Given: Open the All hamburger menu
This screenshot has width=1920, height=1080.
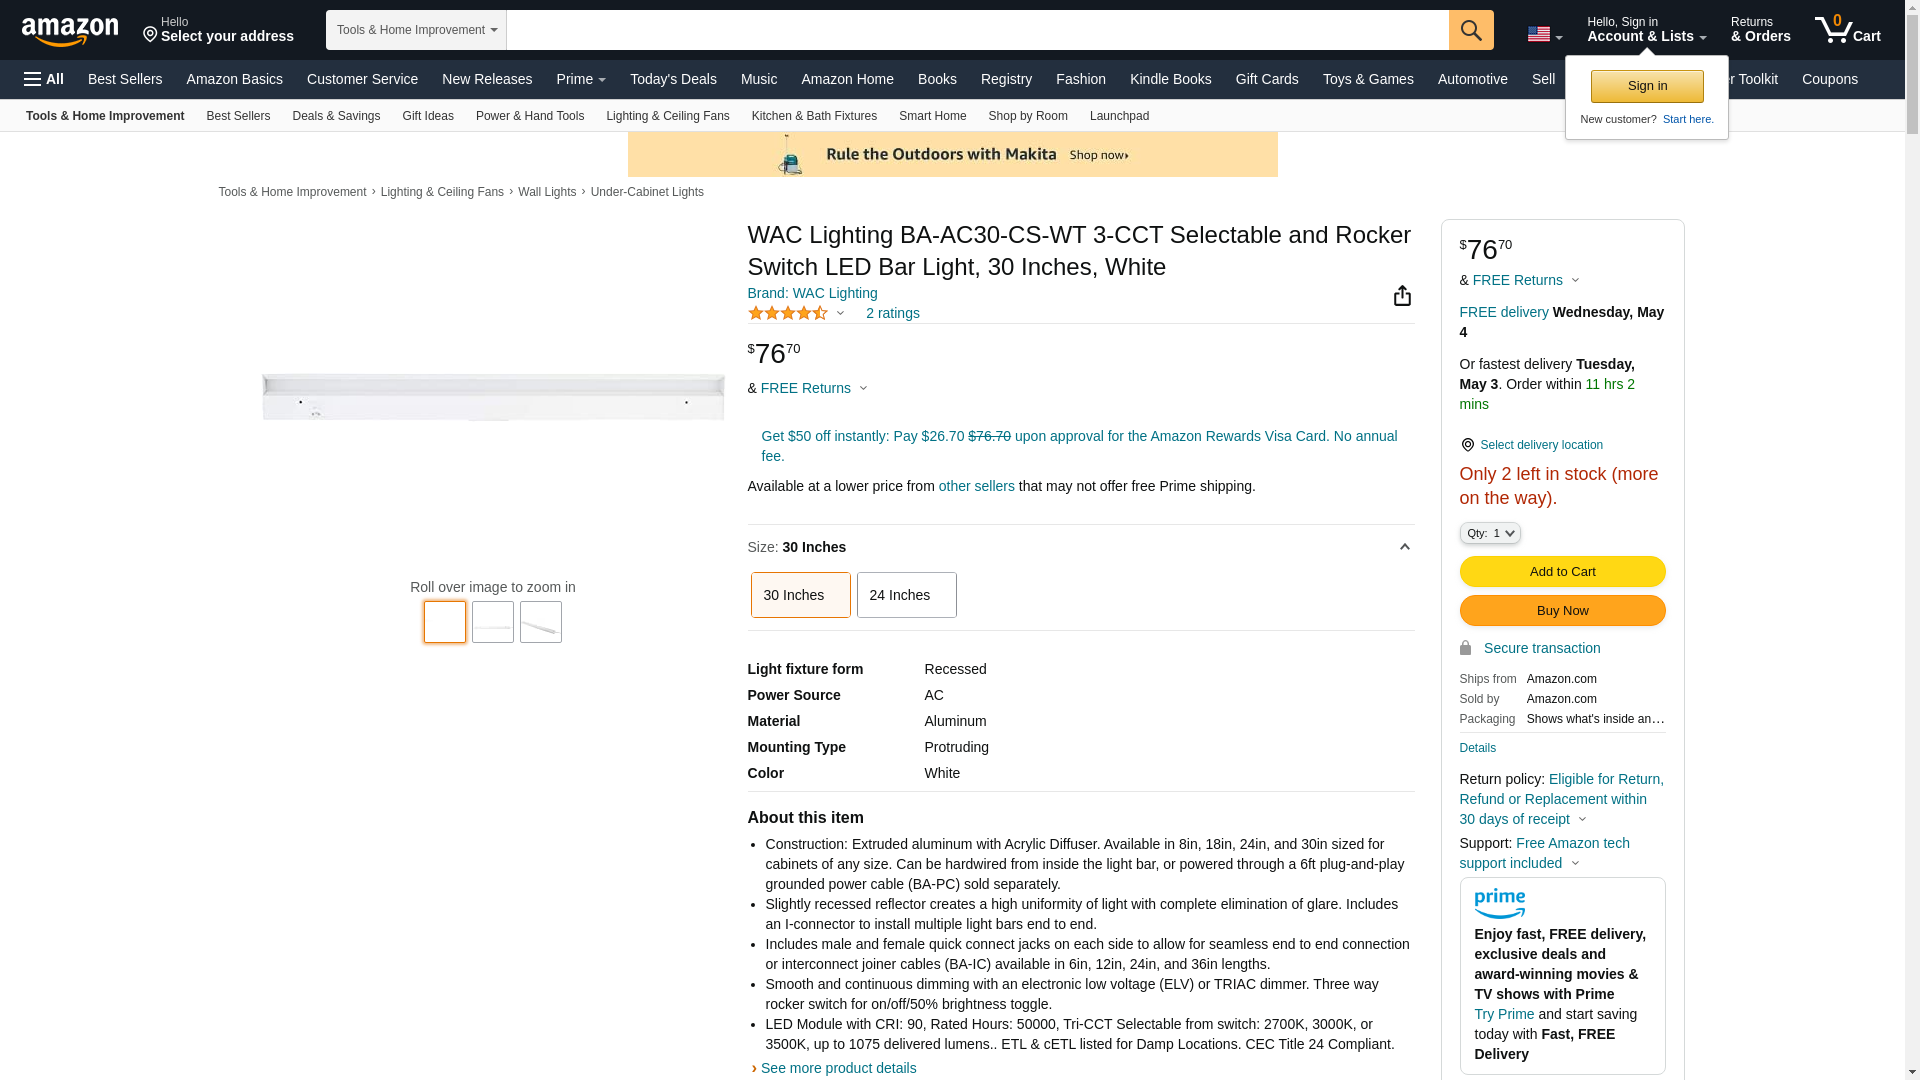Looking at the screenshot, I should point(44,79).
